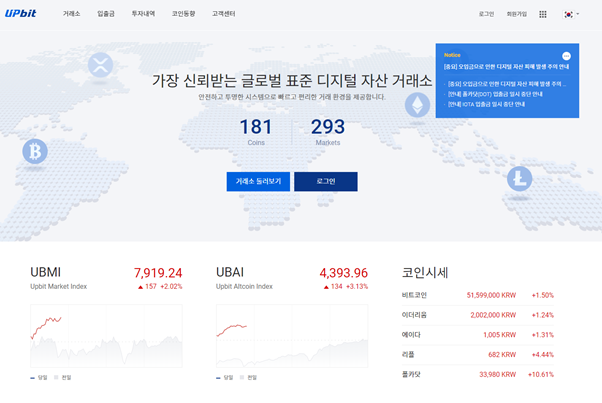Click the 181 Coins counter
The width and height of the screenshot is (602, 403).
tap(256, 132)
